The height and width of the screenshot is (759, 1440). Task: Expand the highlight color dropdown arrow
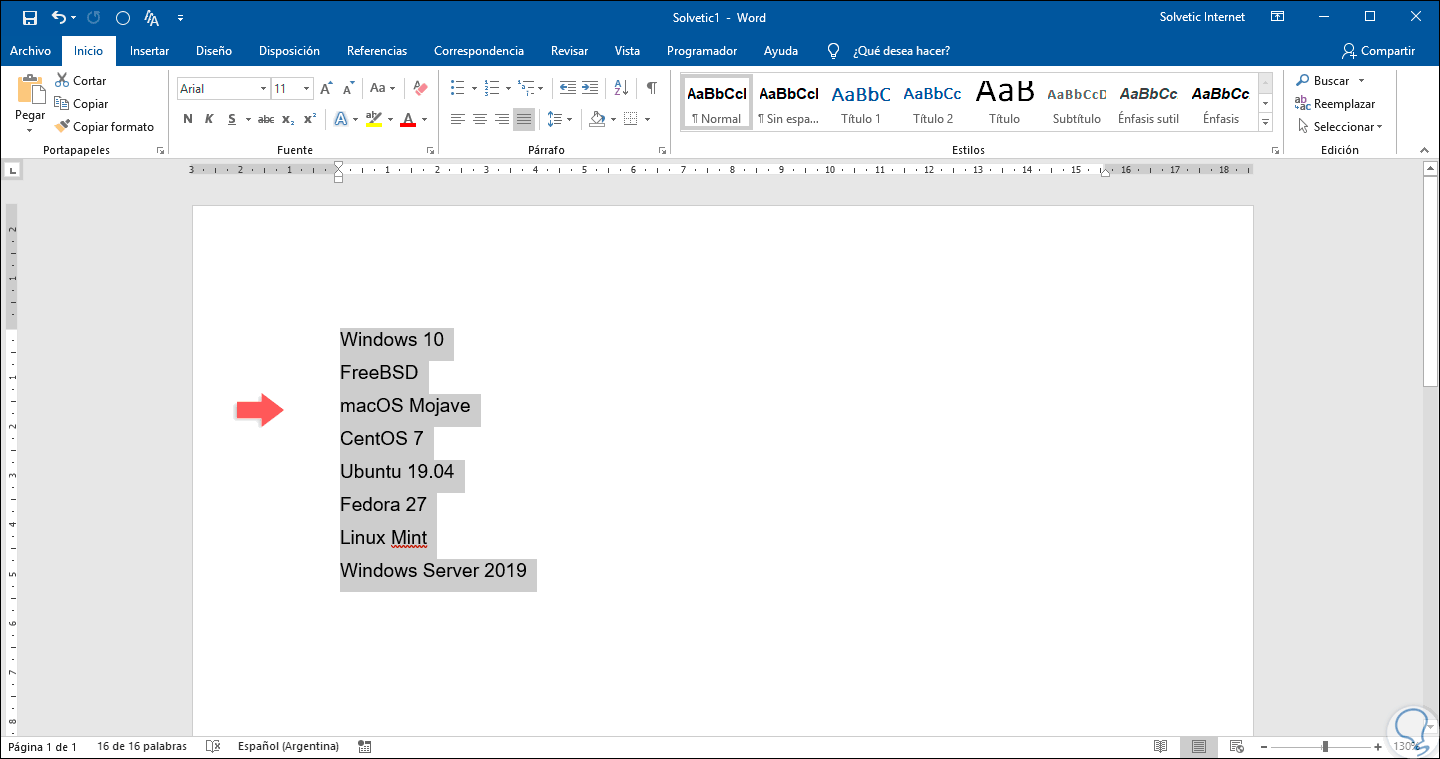[390, 119]
